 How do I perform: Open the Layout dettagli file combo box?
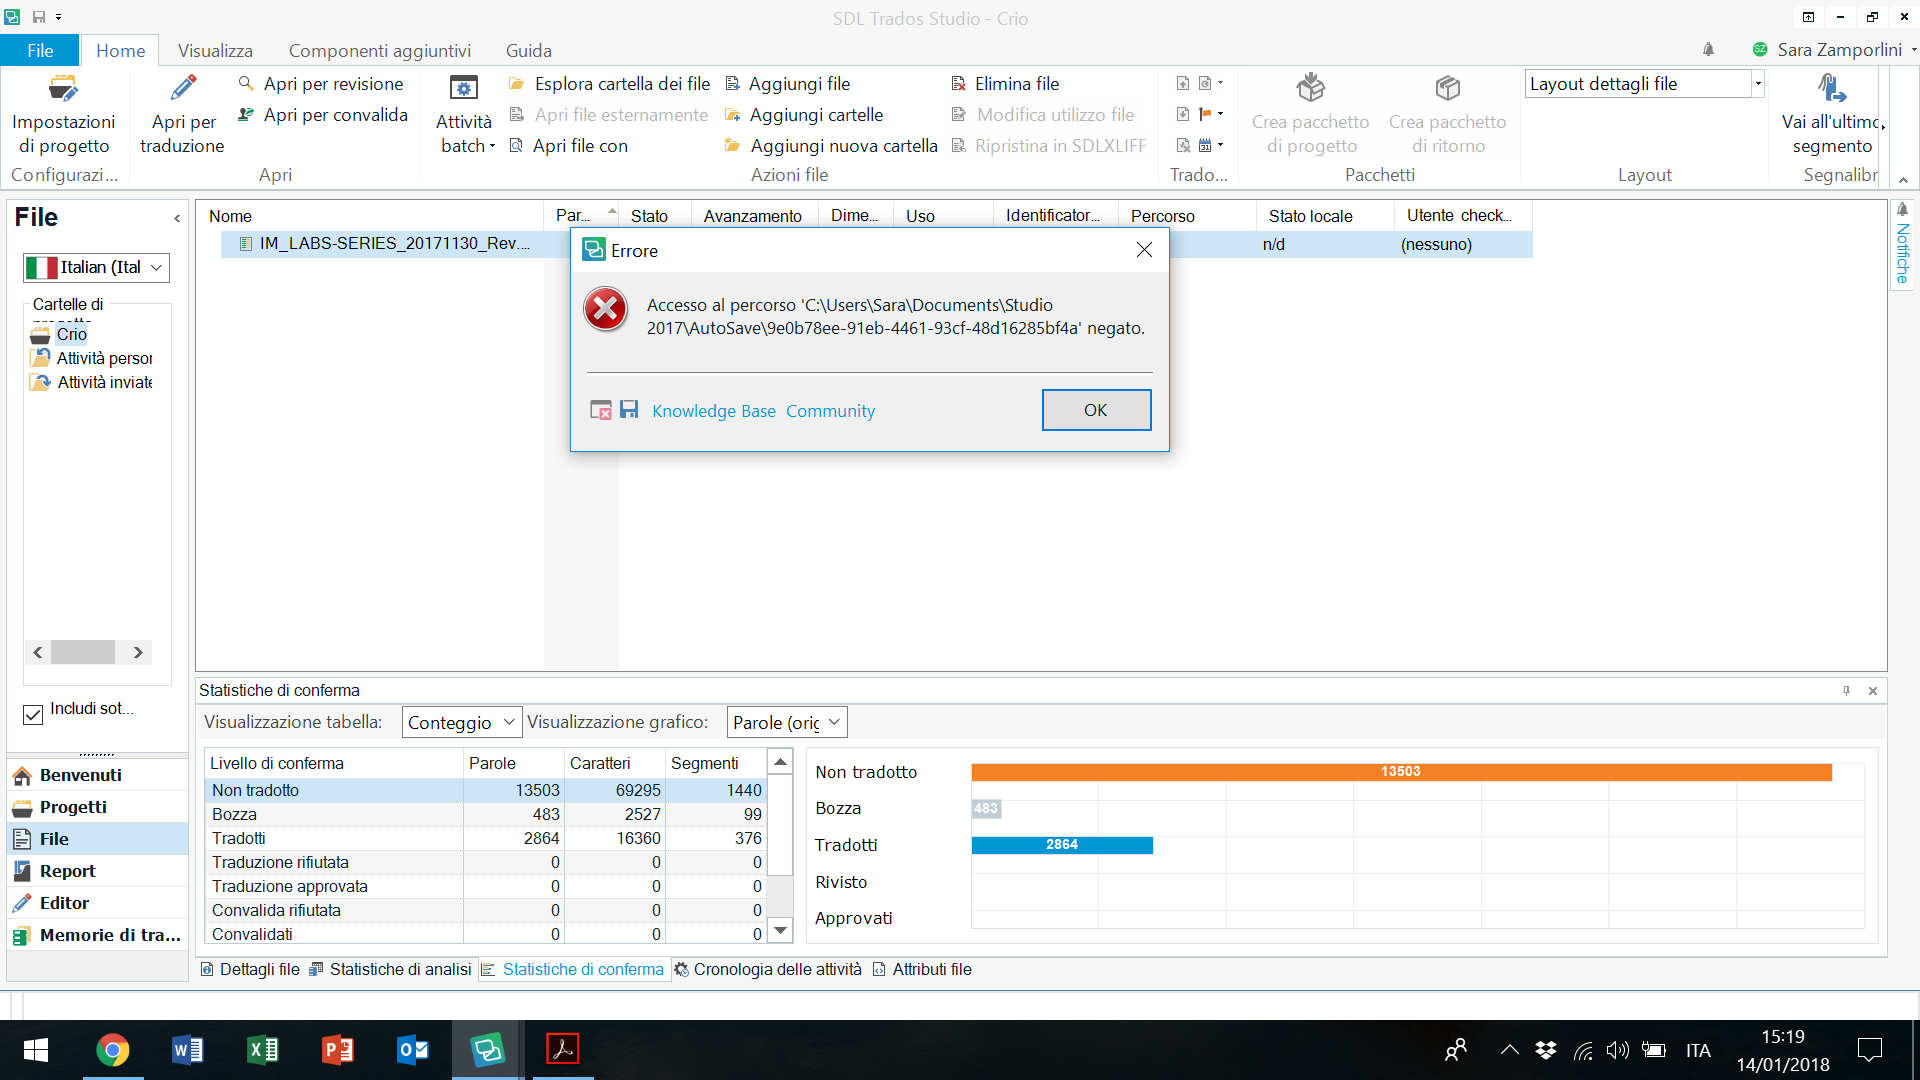tap(1757, 84)
